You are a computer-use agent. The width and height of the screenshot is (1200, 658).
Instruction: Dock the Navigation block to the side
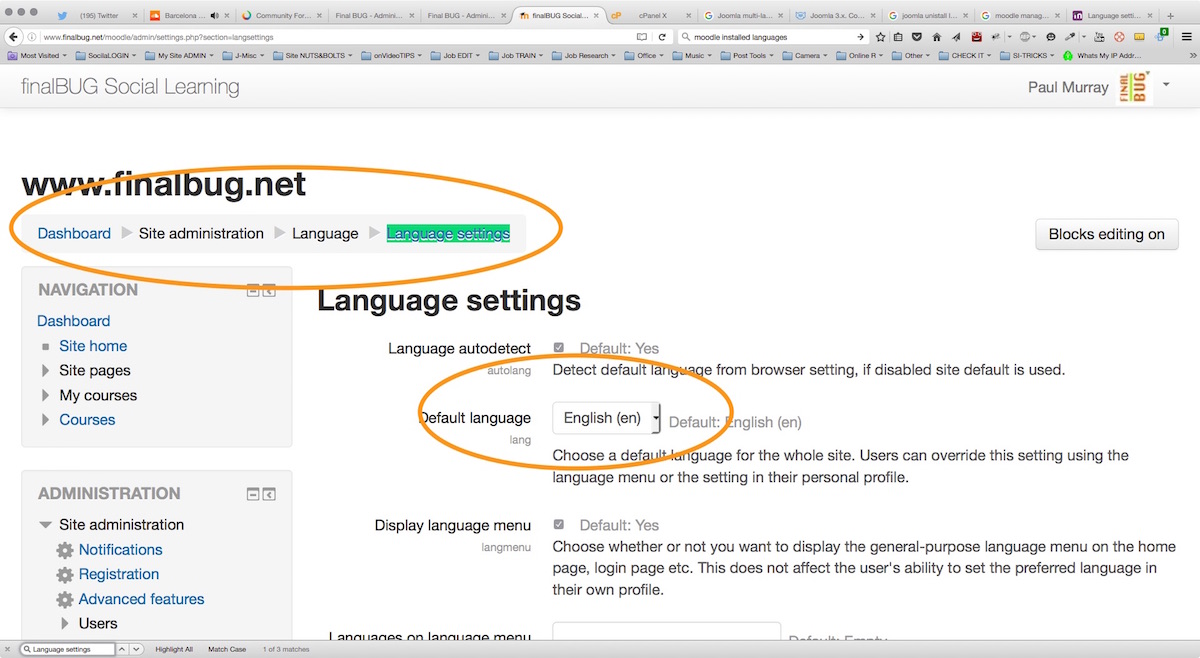(x=269, y=291)
